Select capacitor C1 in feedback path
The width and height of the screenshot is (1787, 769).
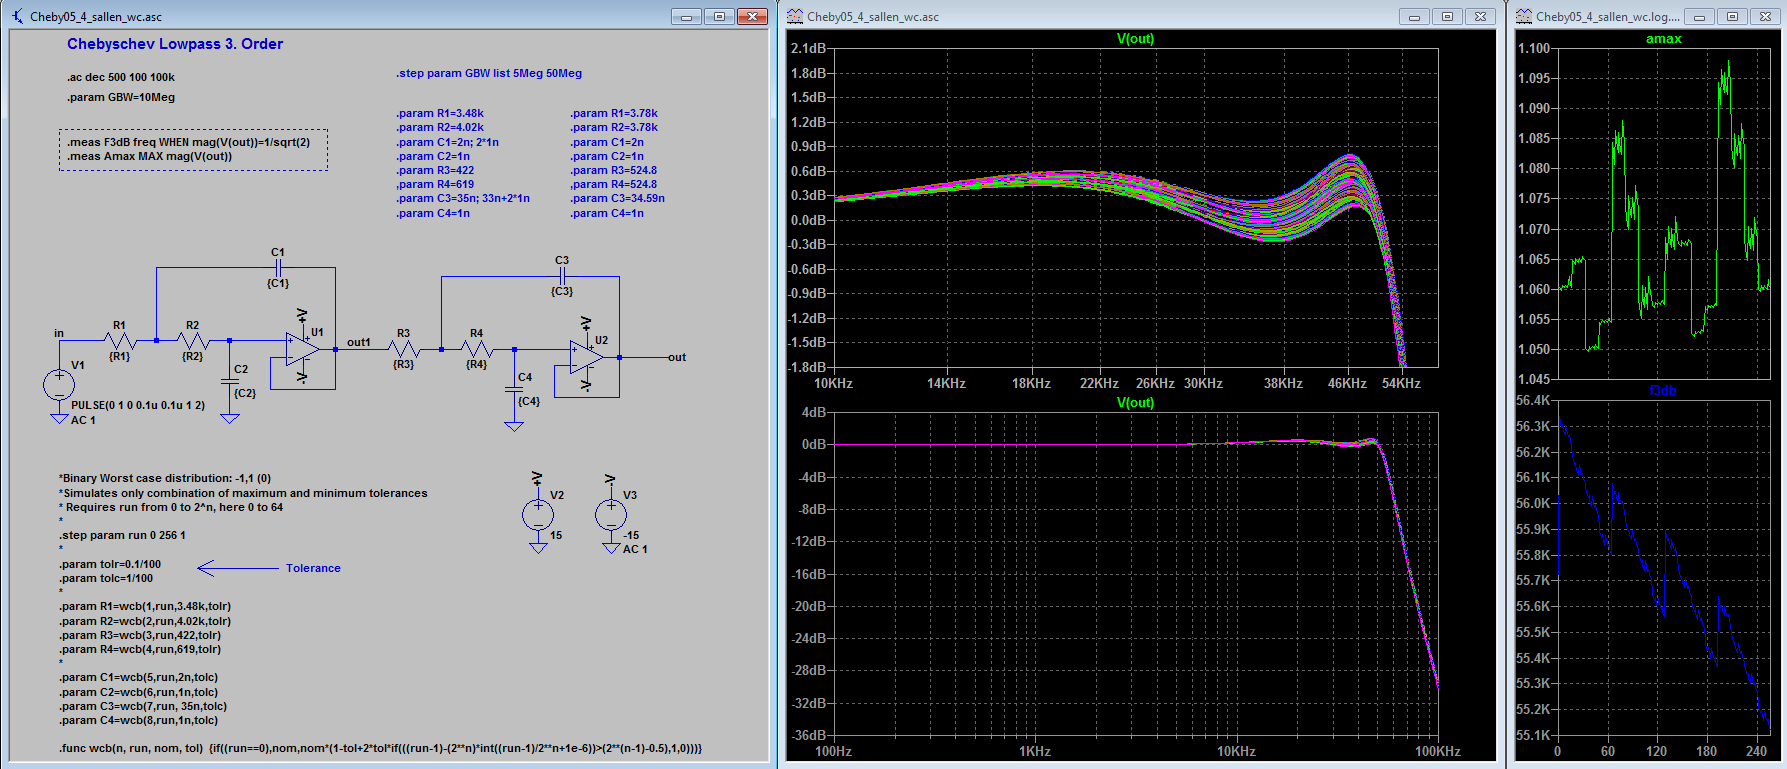pyautogui.click(x=278, y=268)
